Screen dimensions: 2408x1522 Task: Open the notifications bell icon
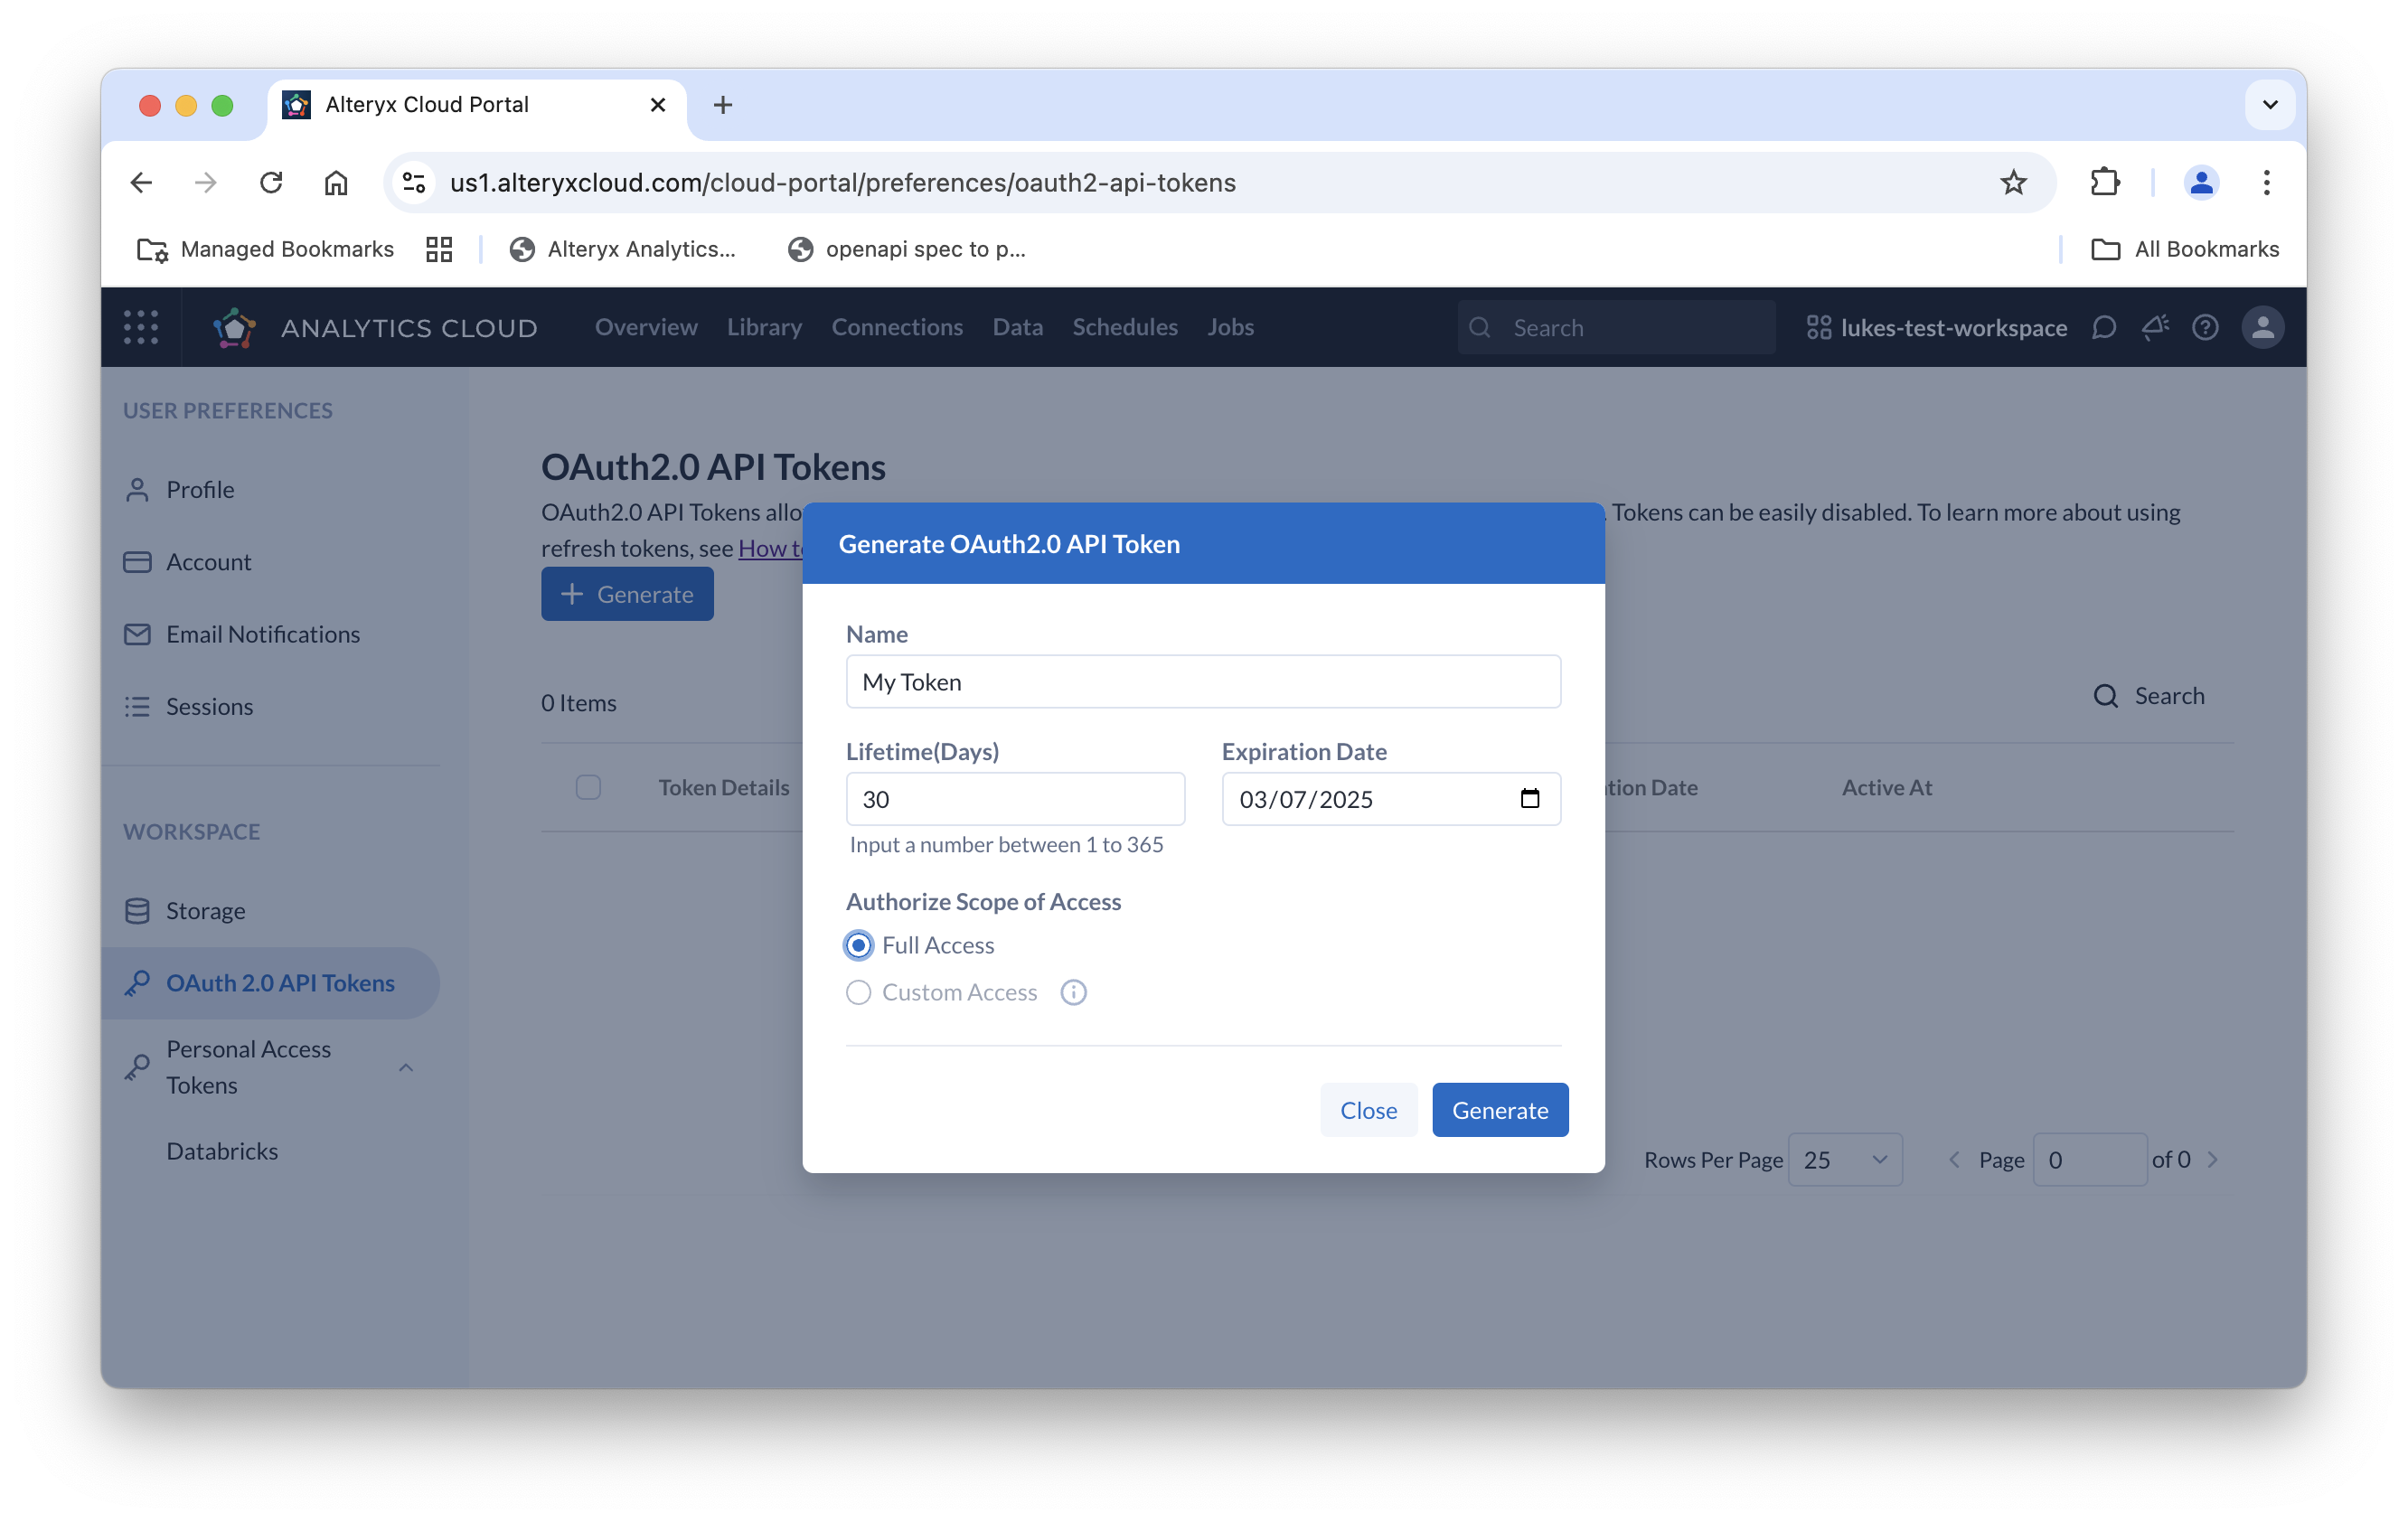point(2155,327)
